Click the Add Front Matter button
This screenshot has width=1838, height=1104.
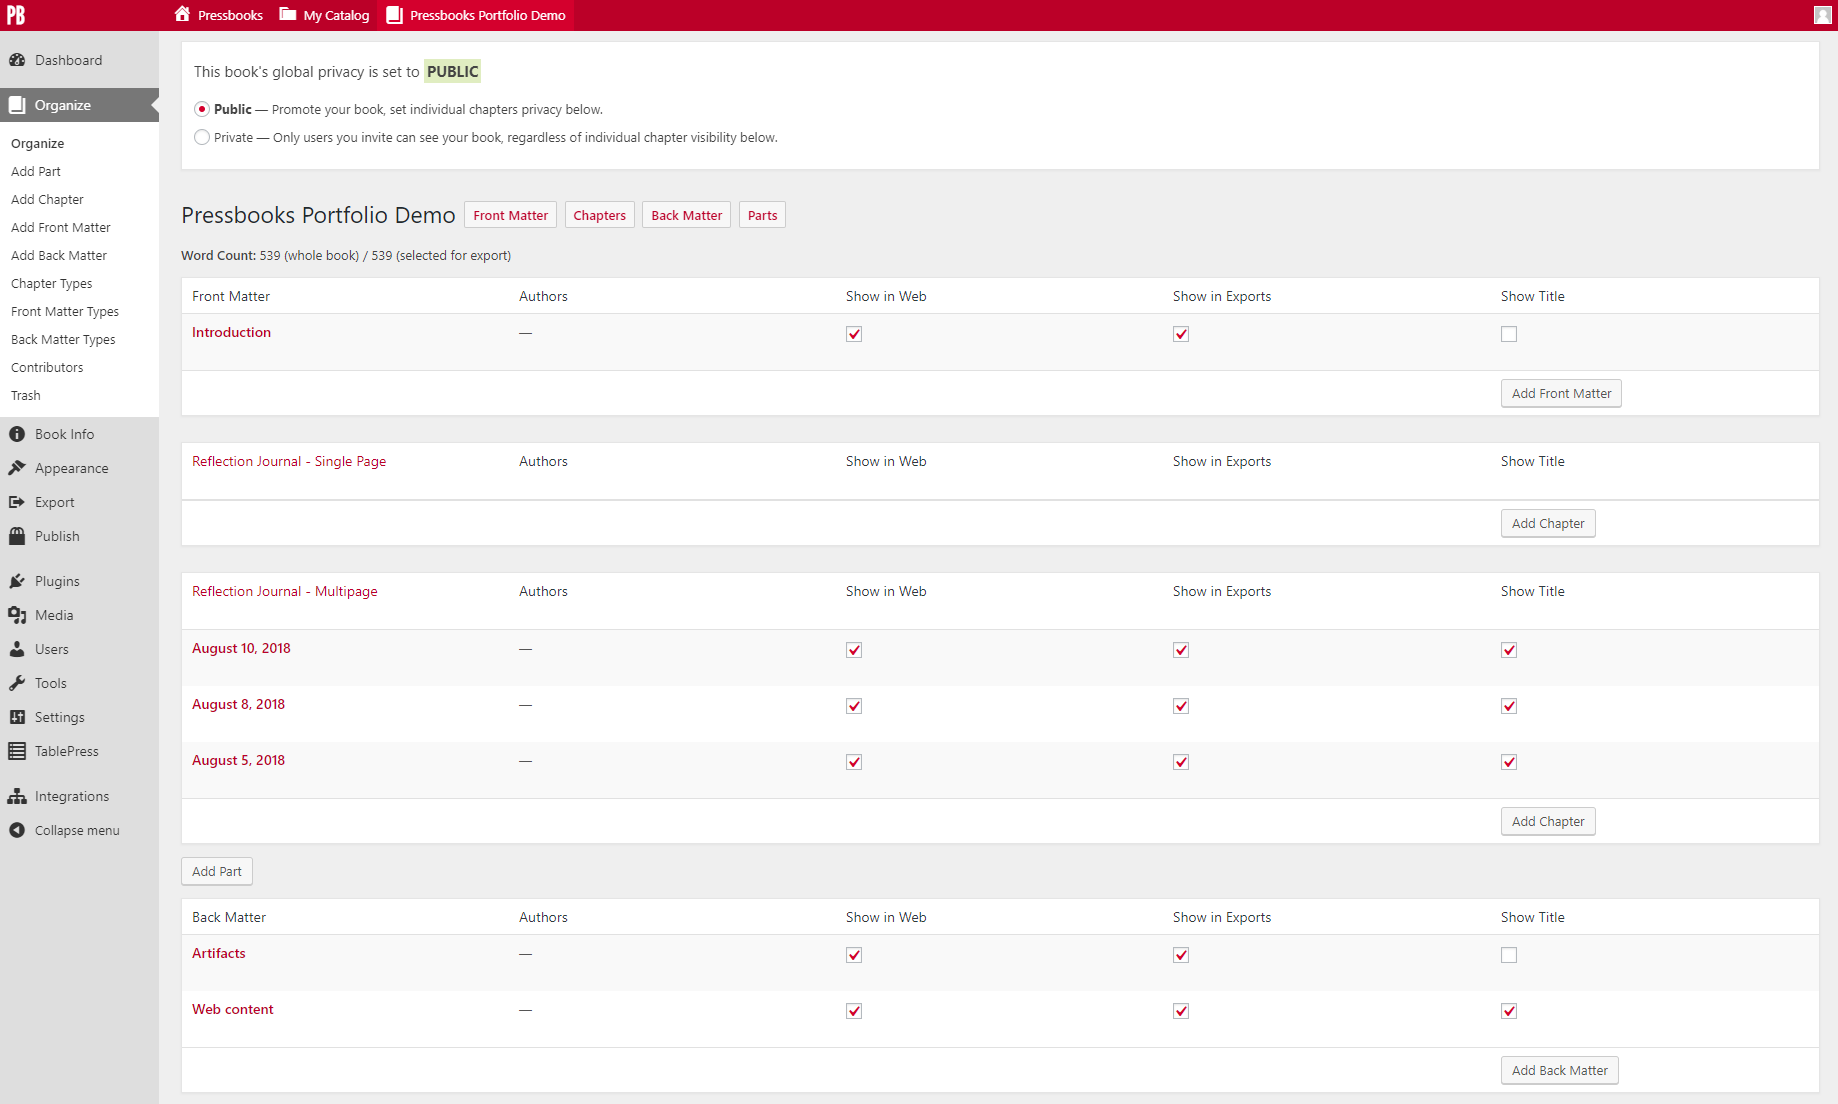click(1561, 393)
